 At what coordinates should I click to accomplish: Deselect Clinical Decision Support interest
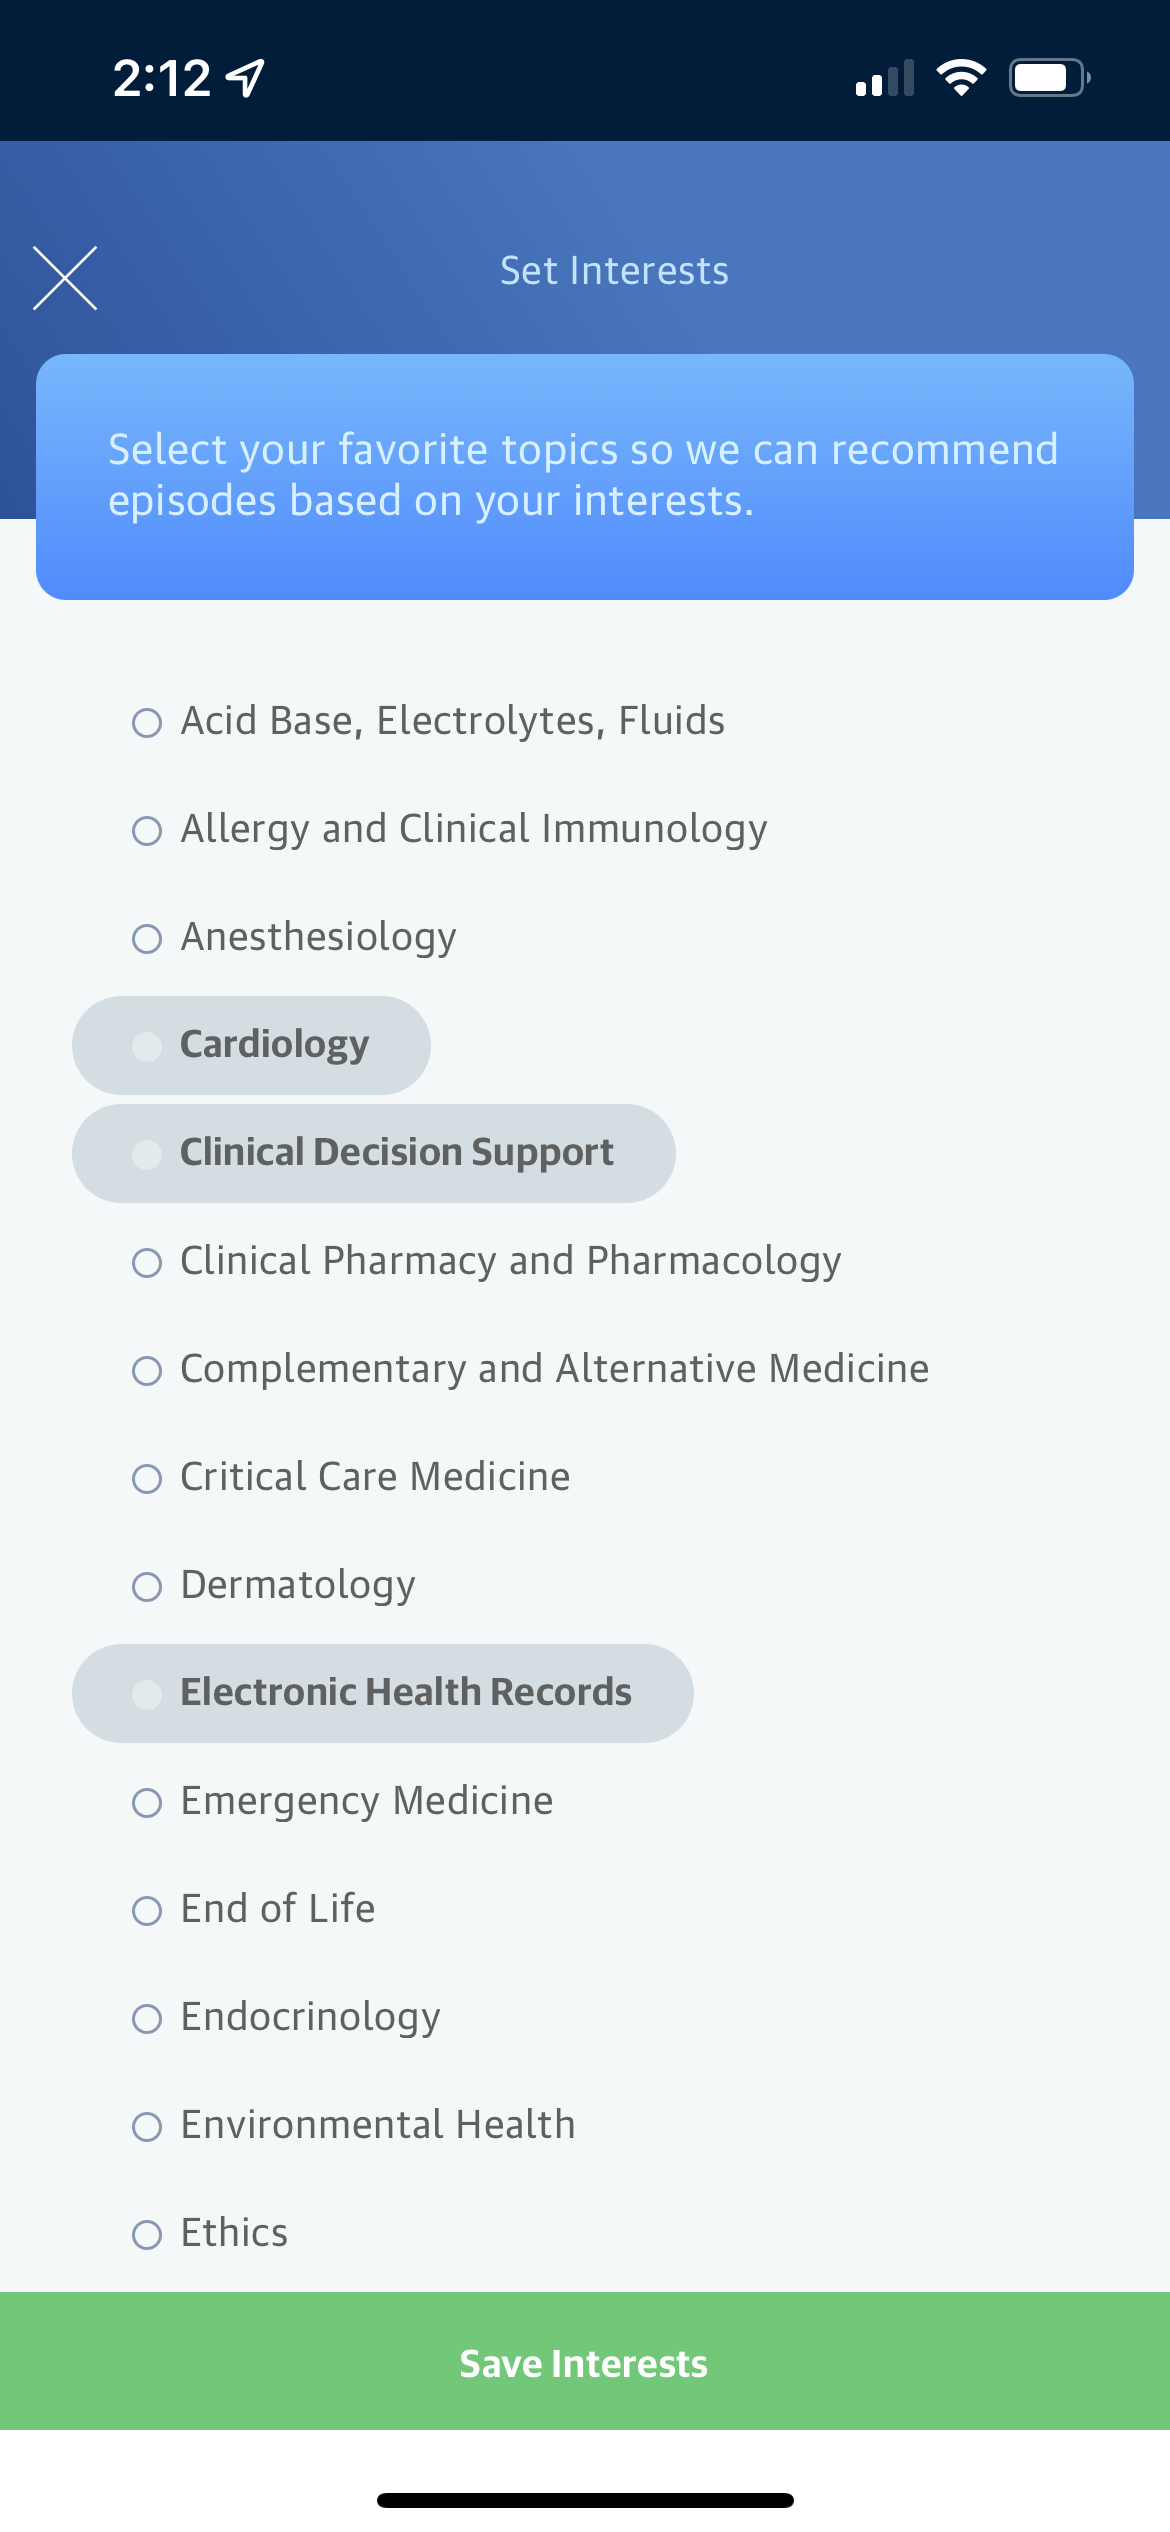point(374,1153)
